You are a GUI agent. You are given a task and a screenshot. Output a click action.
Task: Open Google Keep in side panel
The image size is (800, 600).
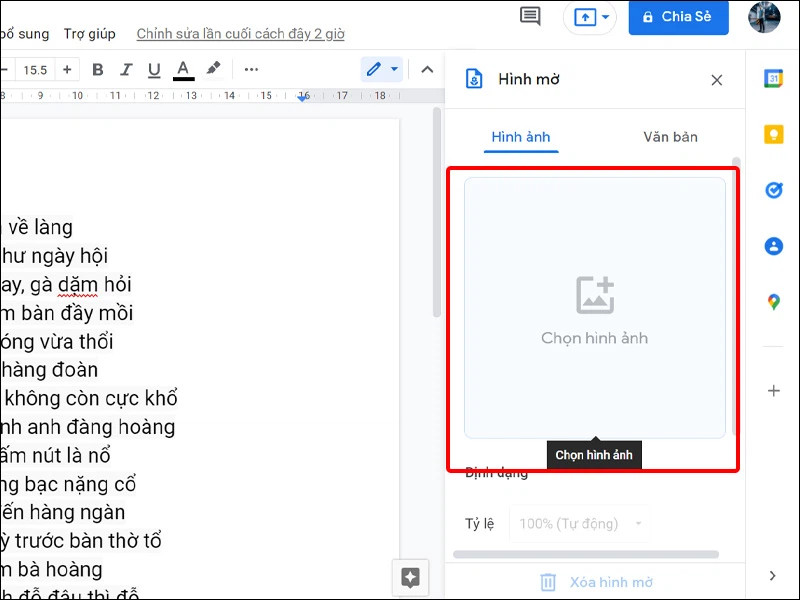[x=773, y=135]
